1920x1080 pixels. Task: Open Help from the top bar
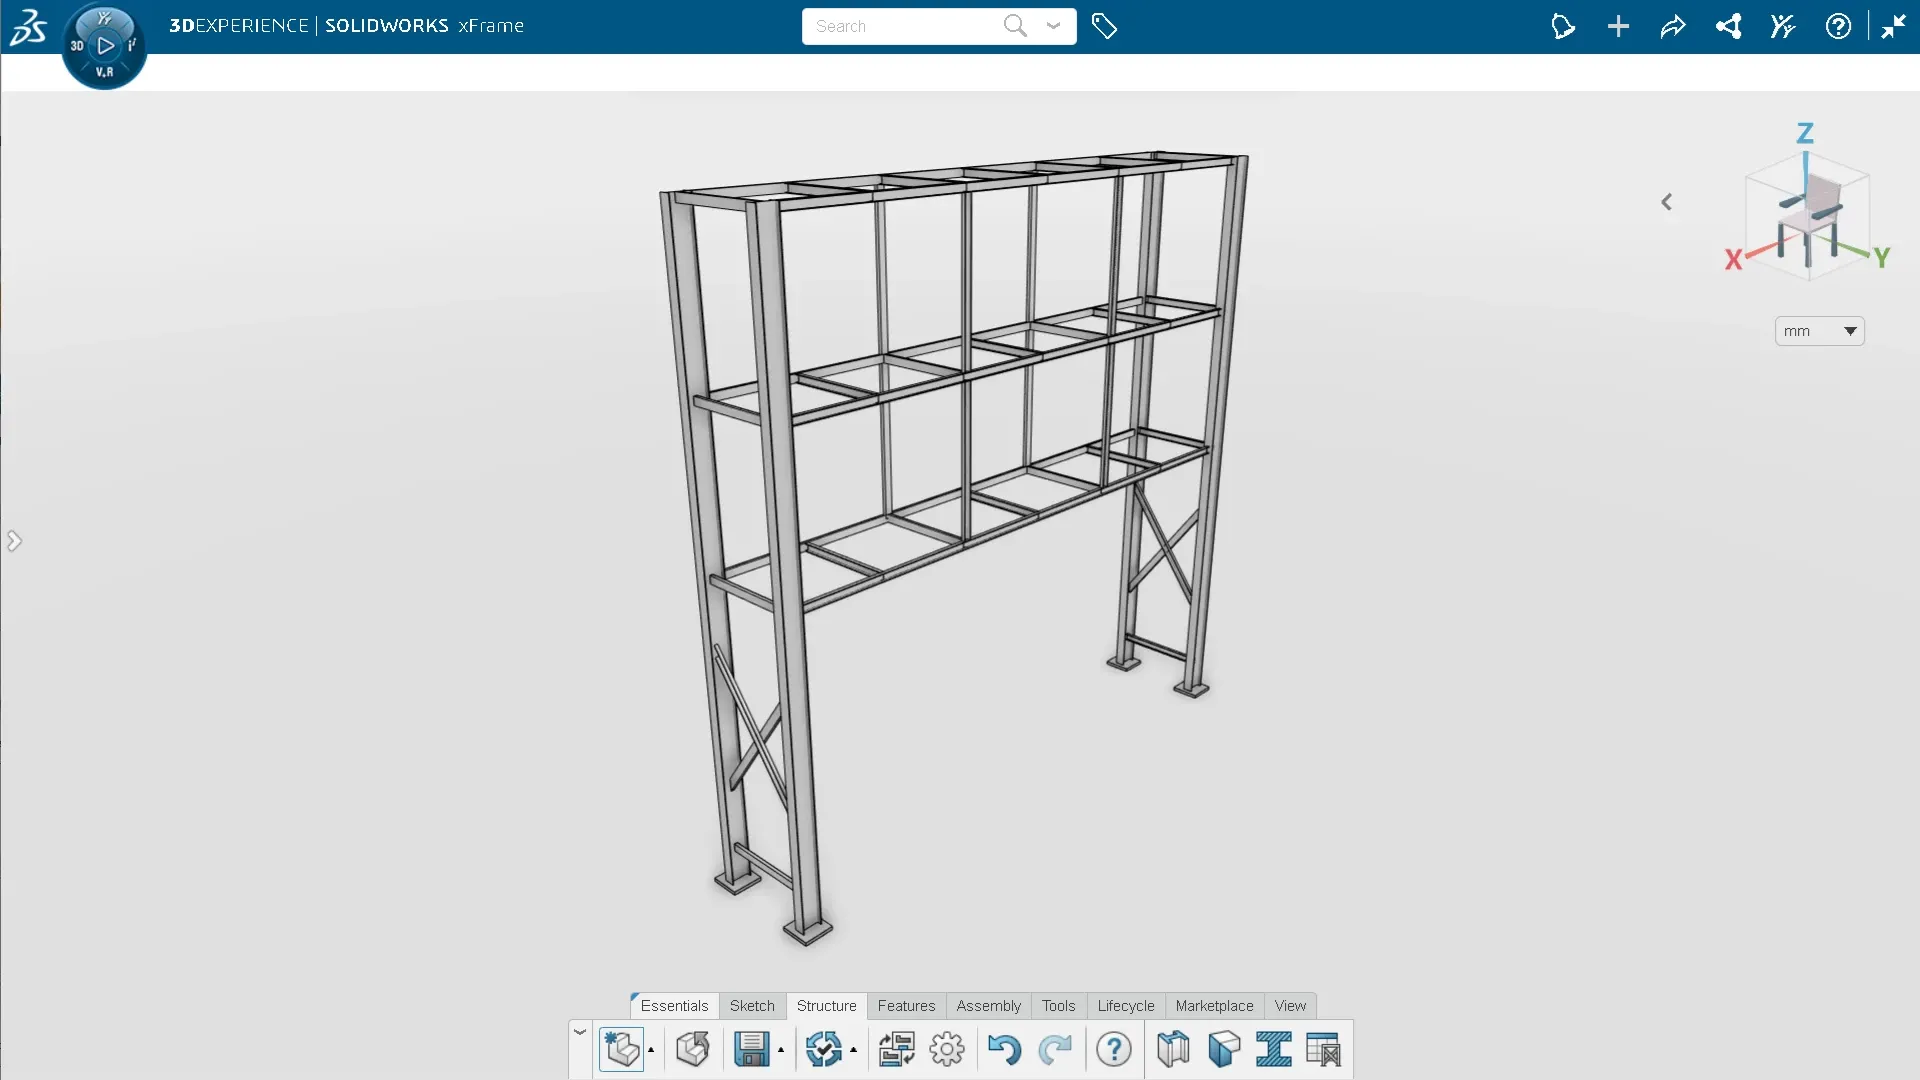(x=1838, y=26)
